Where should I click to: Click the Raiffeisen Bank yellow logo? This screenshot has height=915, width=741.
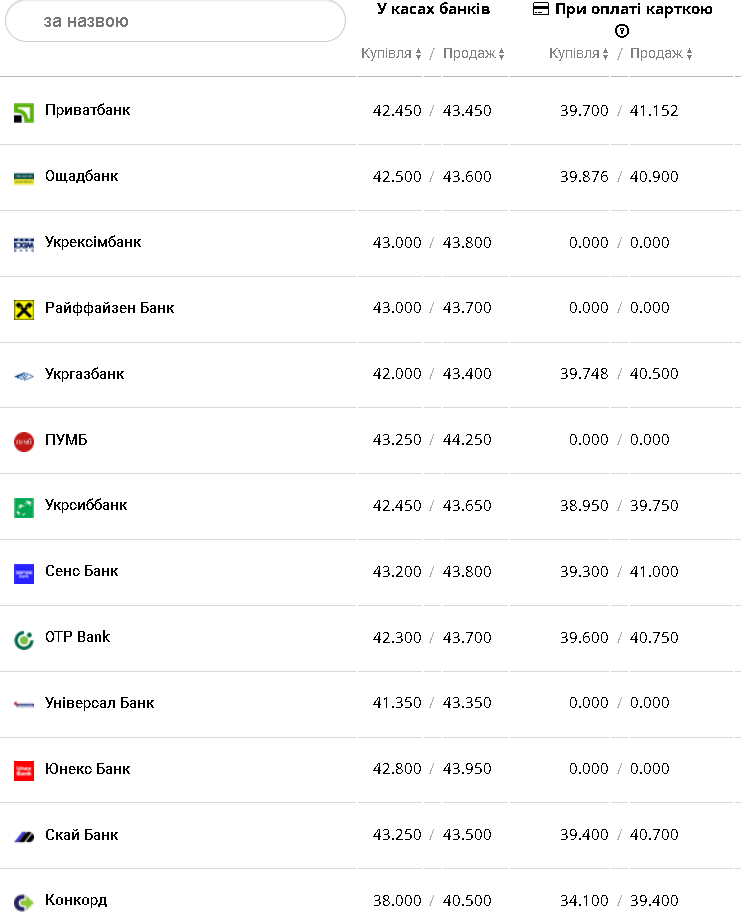click(24, 309)
